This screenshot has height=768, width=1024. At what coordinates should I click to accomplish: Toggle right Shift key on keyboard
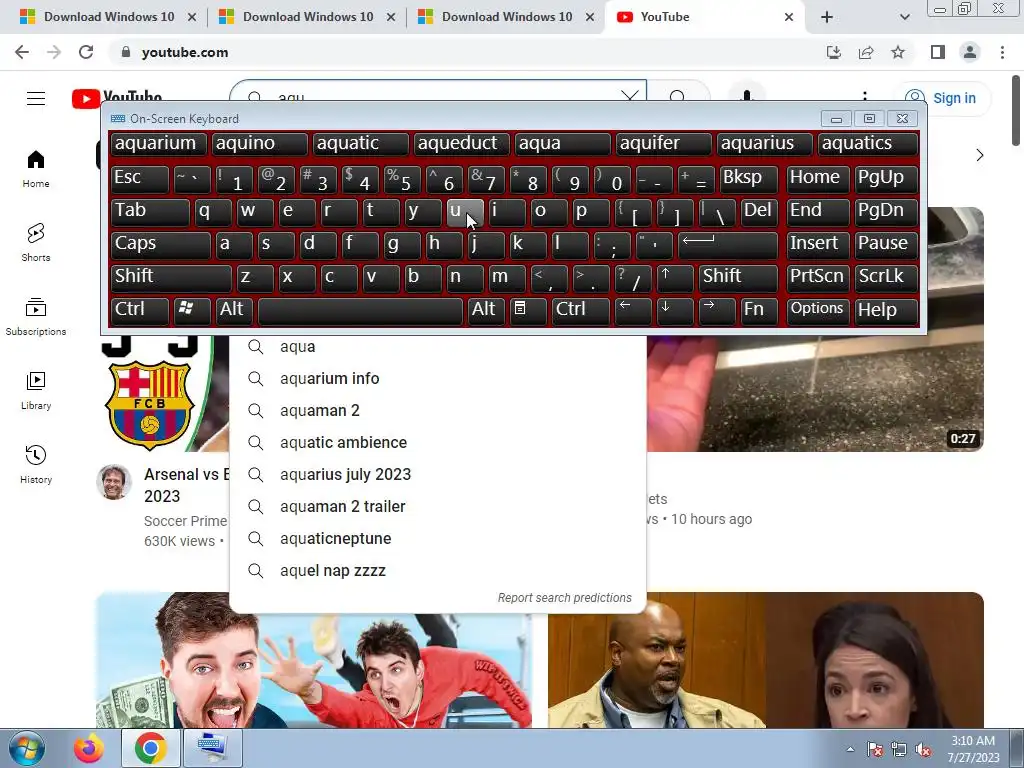(x=738, y=278)
